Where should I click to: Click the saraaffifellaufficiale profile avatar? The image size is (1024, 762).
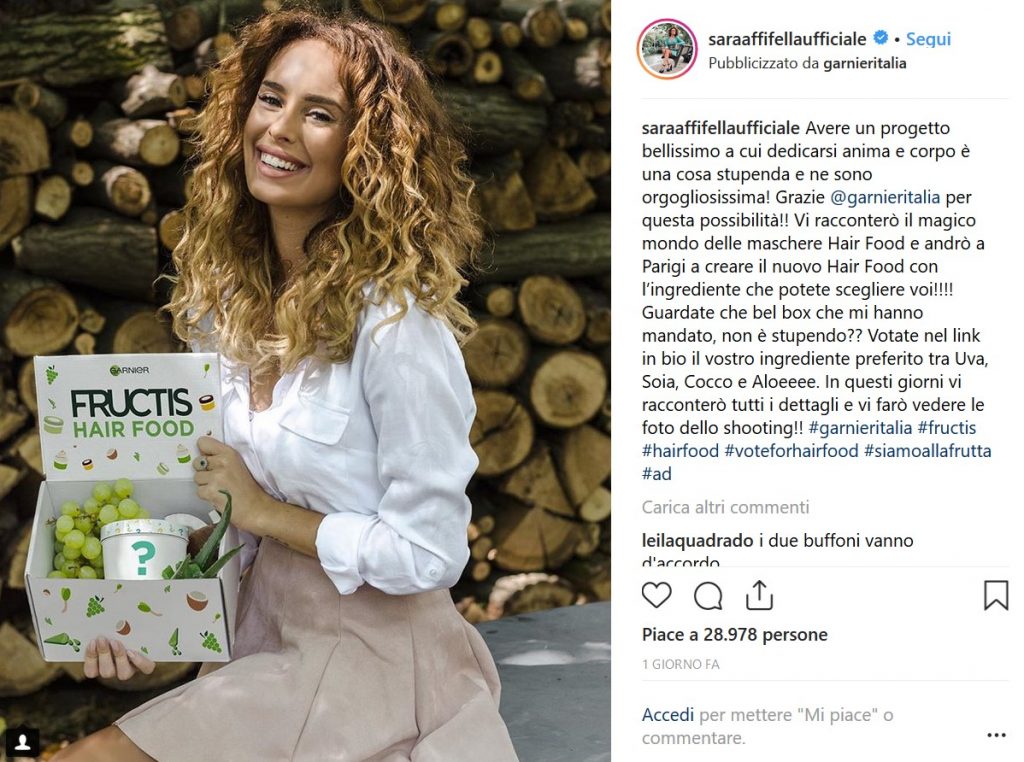[x=667, y=49]
